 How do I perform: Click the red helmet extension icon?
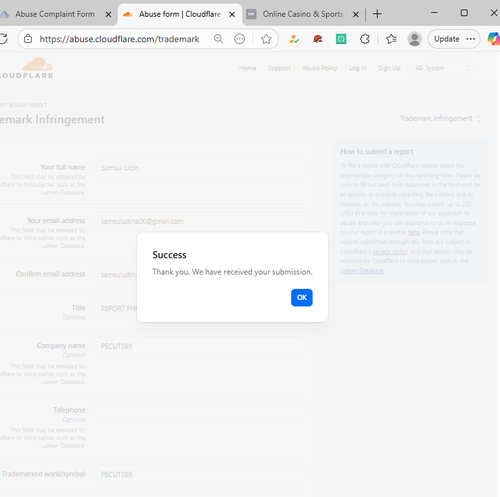[x=318, y=39]
